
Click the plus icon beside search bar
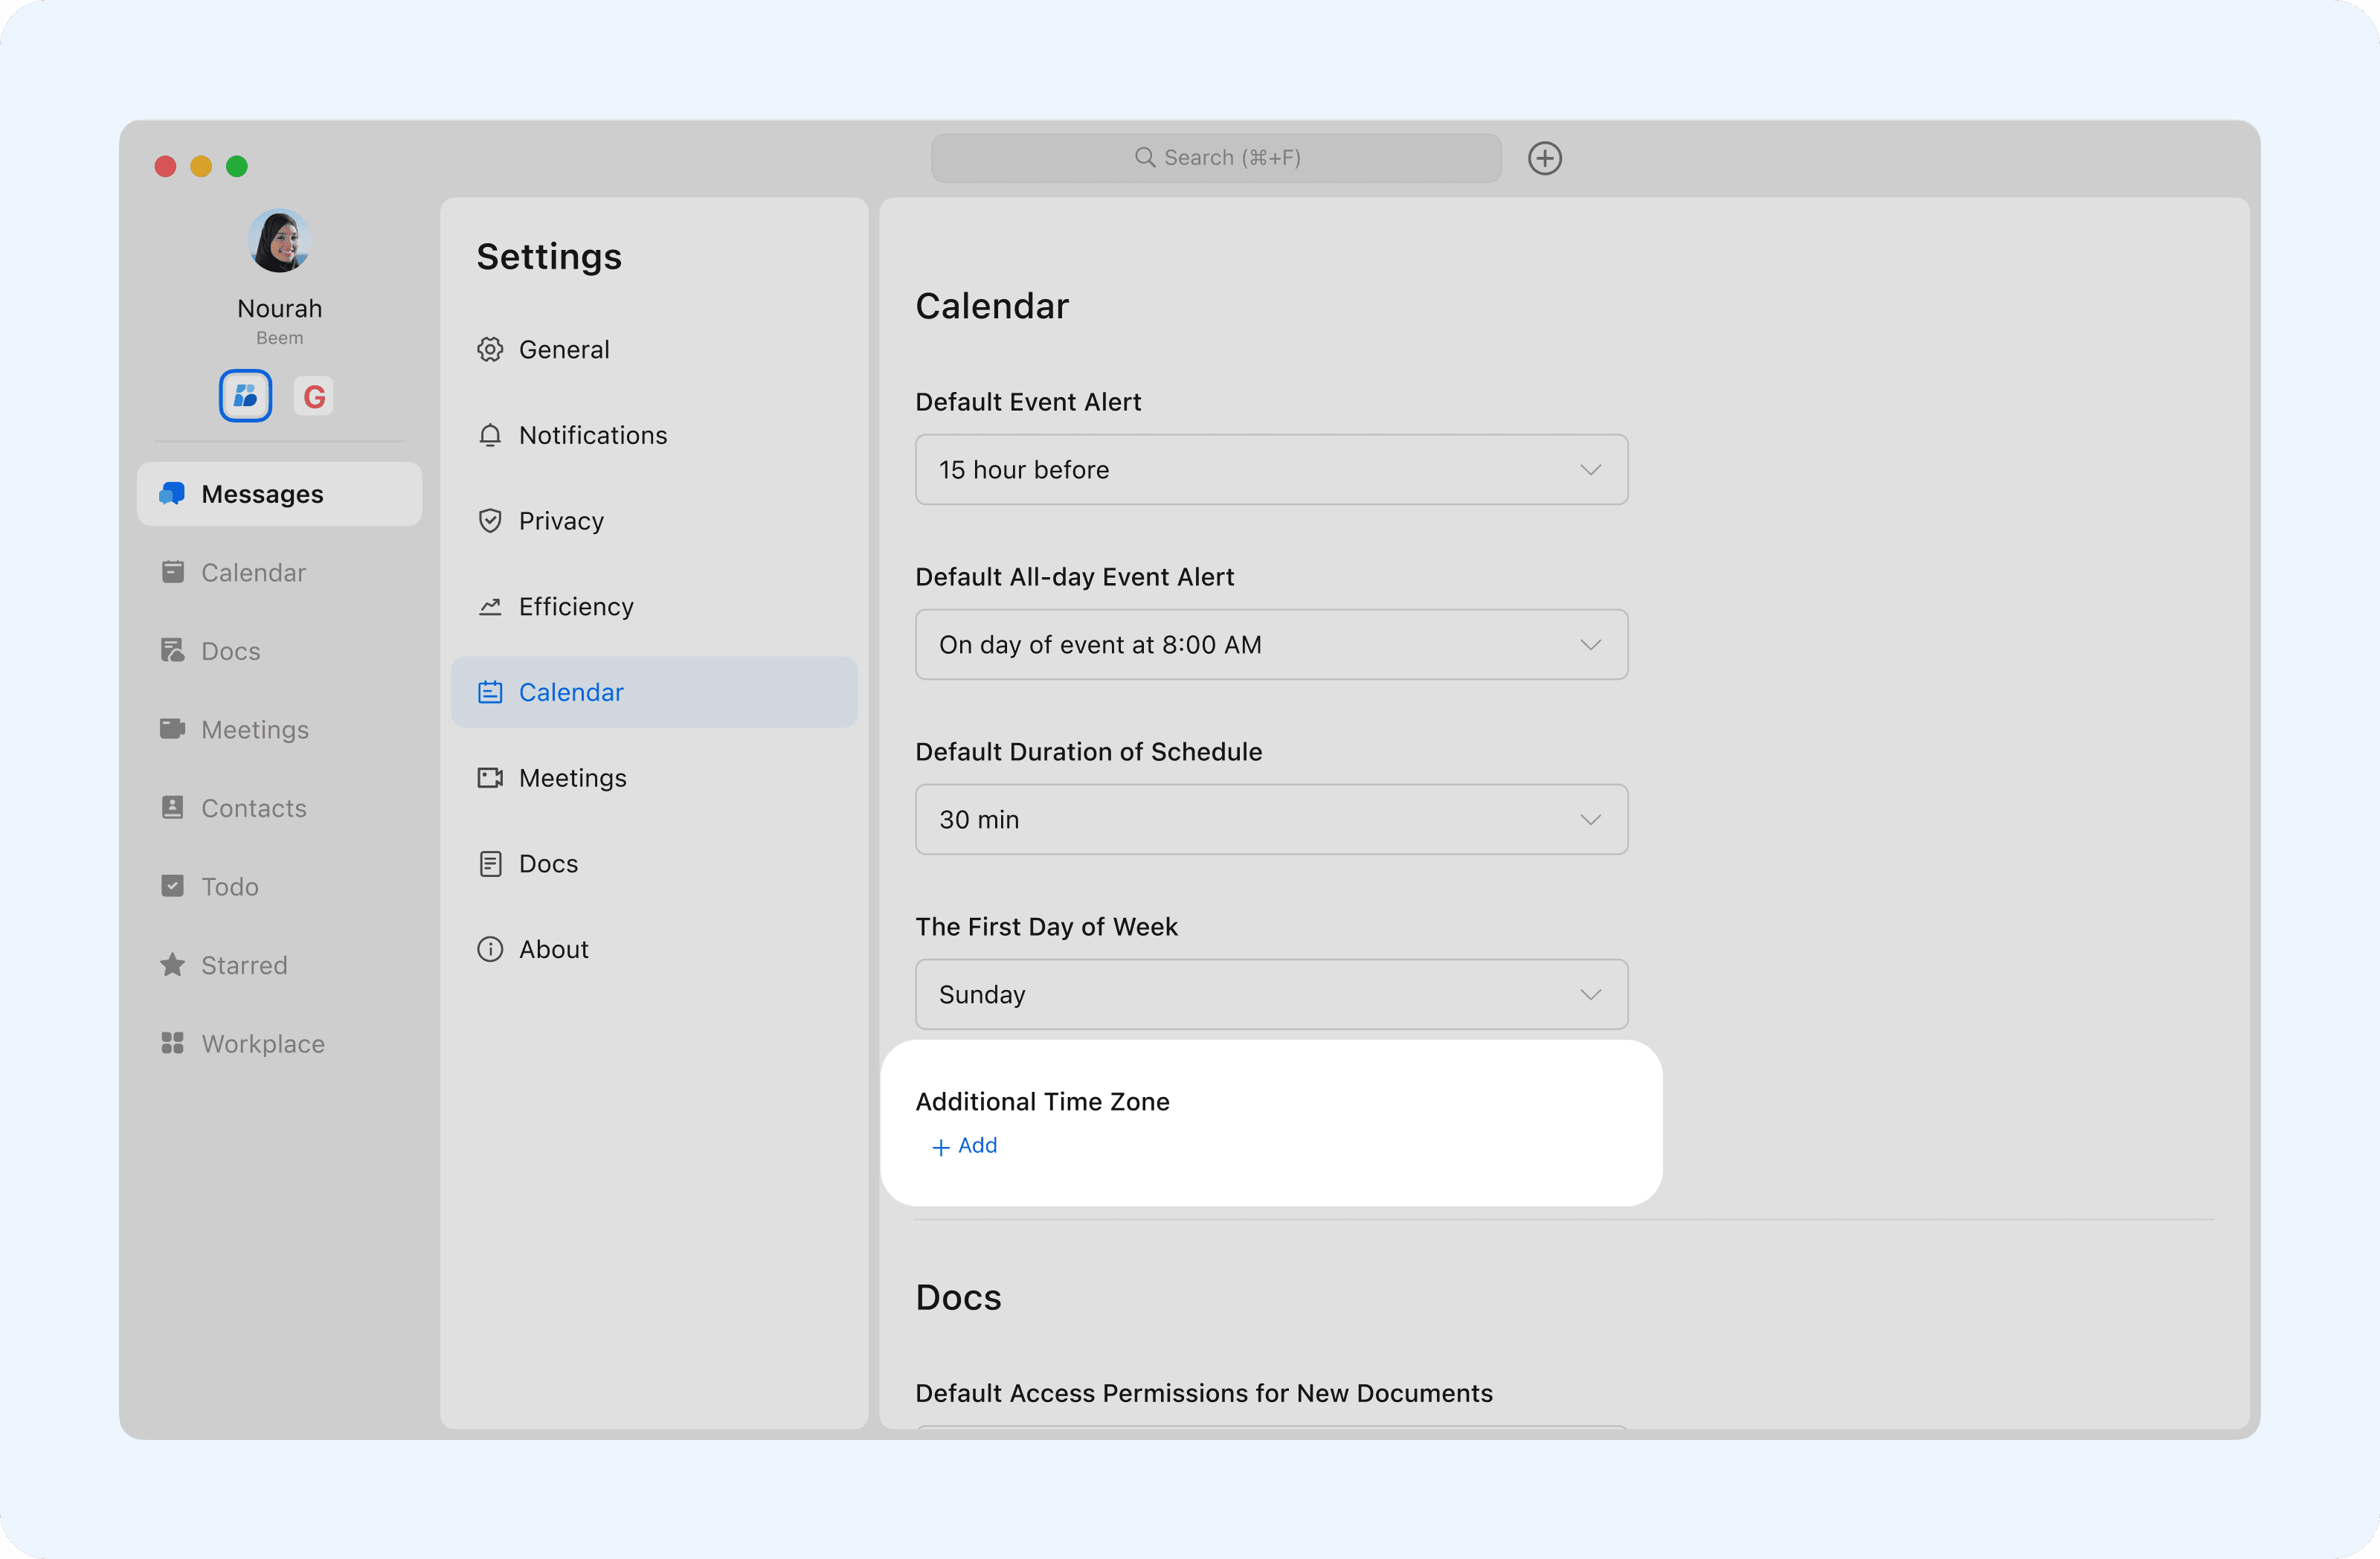(1544, 158)
